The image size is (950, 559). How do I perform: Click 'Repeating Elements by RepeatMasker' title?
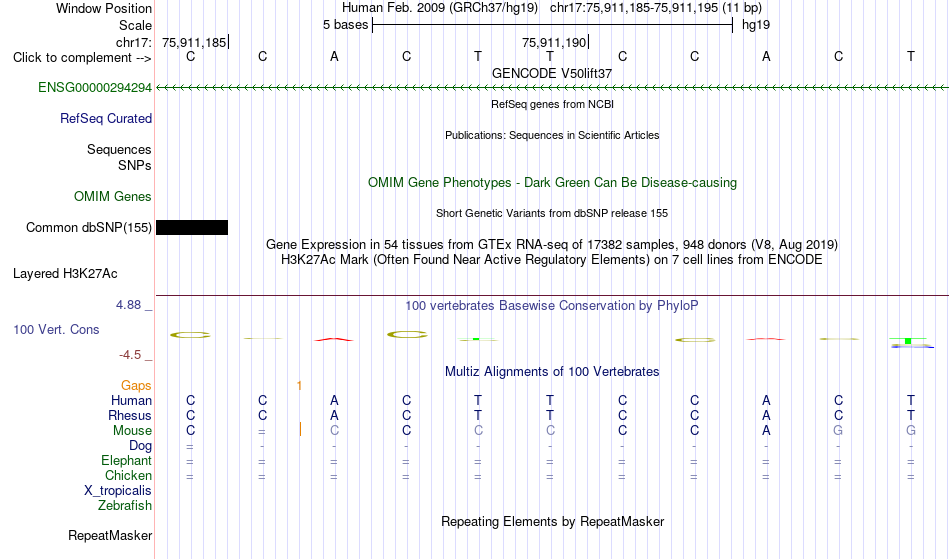[552, 521]
